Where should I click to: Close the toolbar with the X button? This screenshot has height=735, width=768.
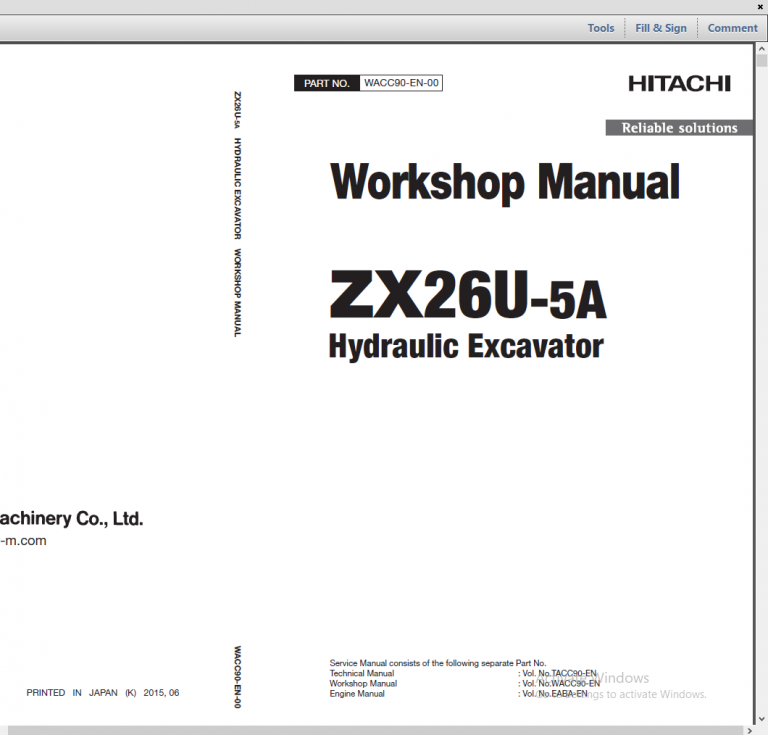[x=760, y=7]
